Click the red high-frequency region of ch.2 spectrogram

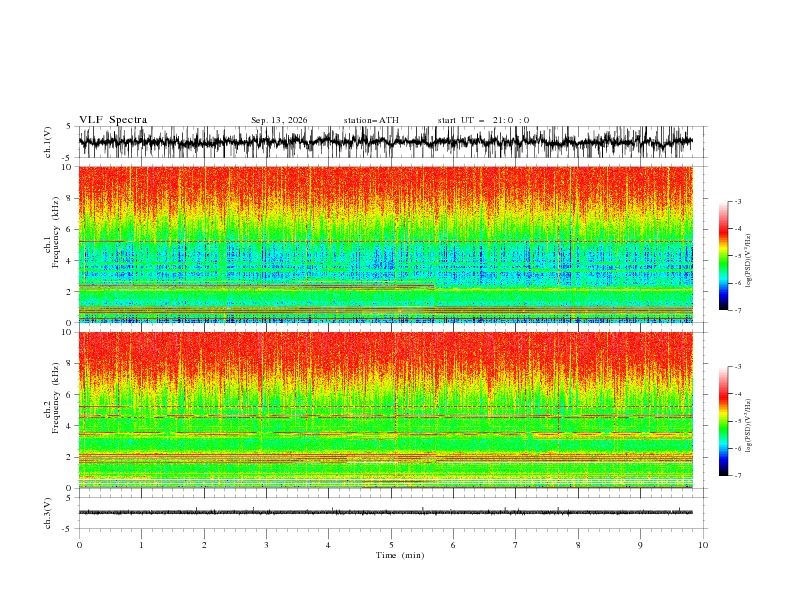pos(385,353)
